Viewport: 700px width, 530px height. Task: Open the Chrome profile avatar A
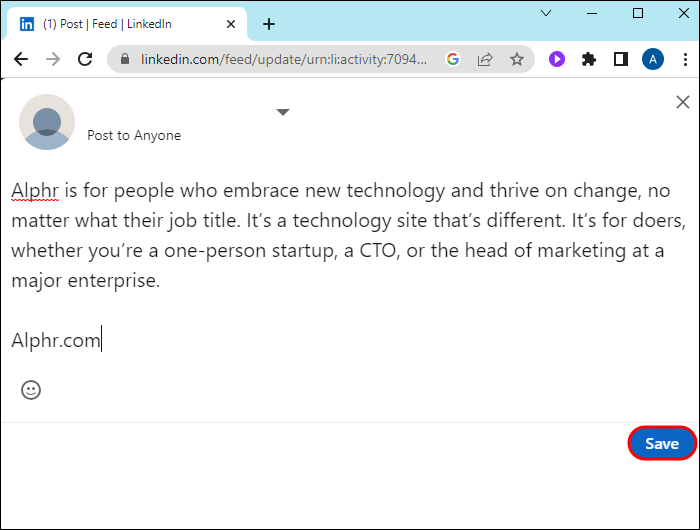tap(653, 59)
